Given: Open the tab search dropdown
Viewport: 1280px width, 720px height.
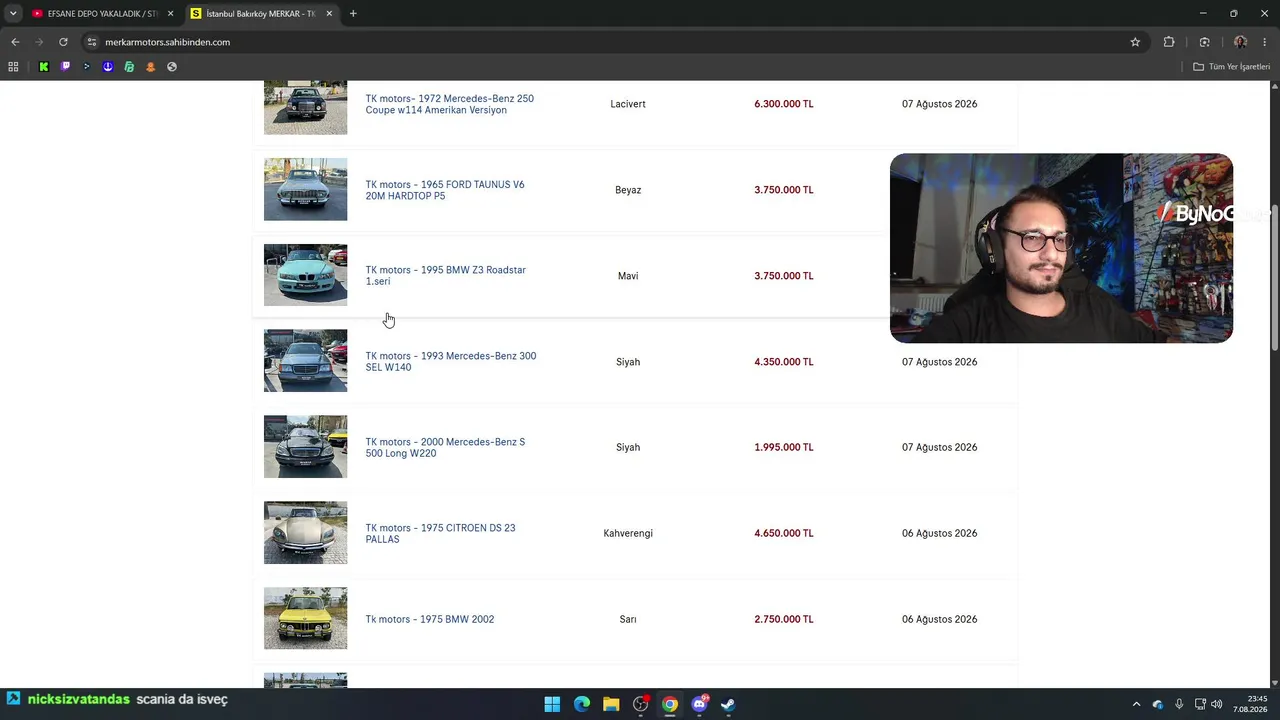Looking at the screenshot, I should (13, 14).
